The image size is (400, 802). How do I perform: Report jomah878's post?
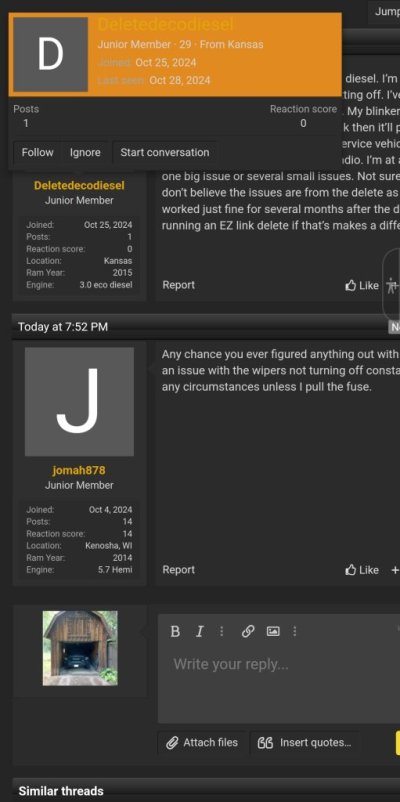(x=179, y=570)
